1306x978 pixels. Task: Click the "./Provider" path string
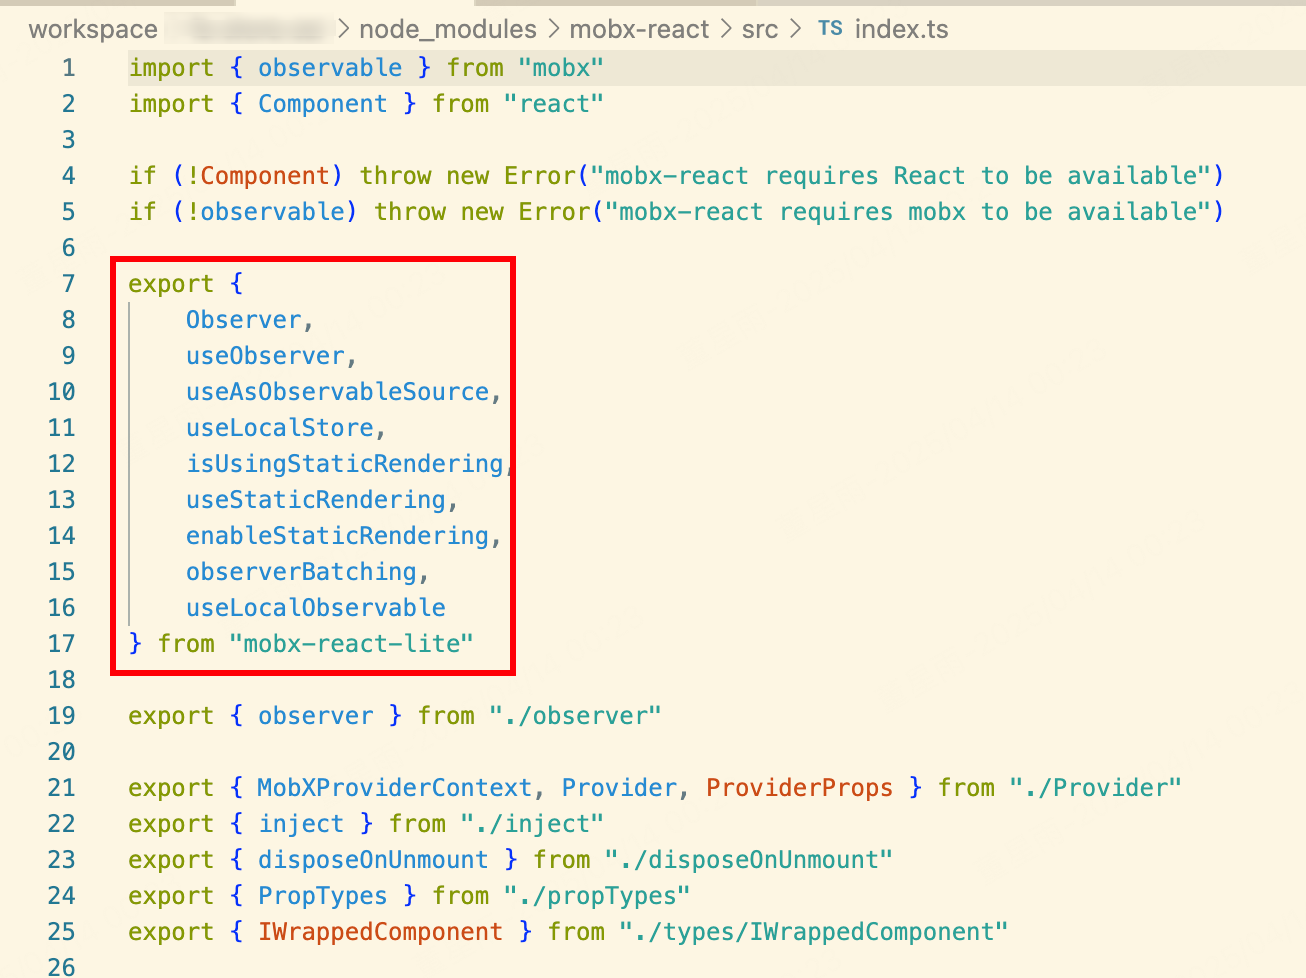pos(1095,788)
